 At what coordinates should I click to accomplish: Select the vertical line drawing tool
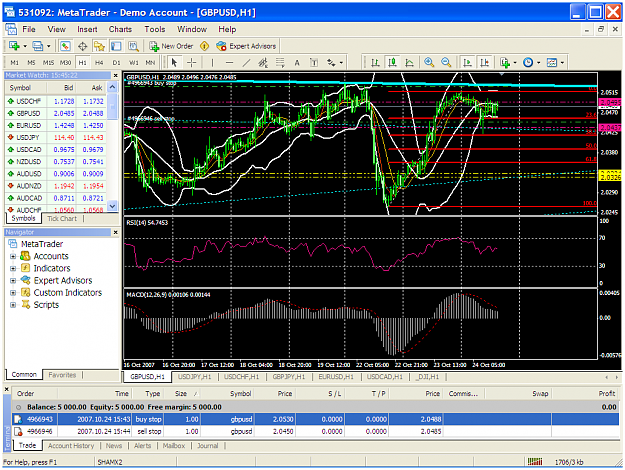click(x=212, y=63)
